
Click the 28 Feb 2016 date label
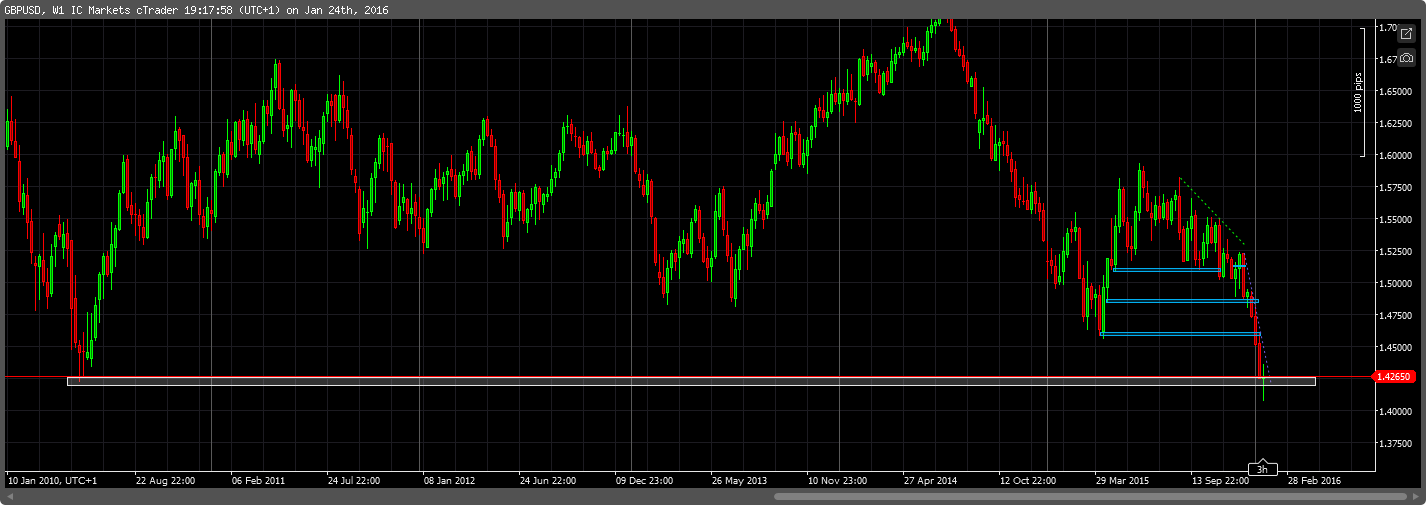tap(1312, 480)
